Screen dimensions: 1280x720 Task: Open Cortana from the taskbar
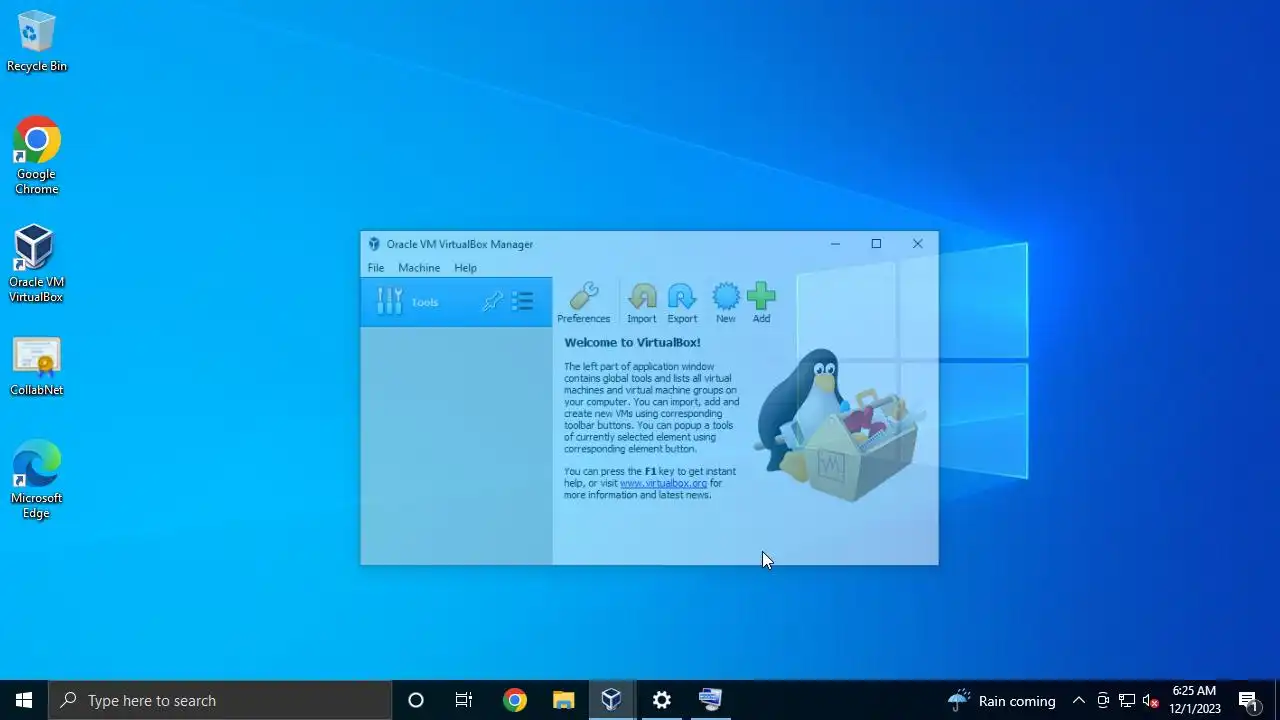[x=416, y=700]
